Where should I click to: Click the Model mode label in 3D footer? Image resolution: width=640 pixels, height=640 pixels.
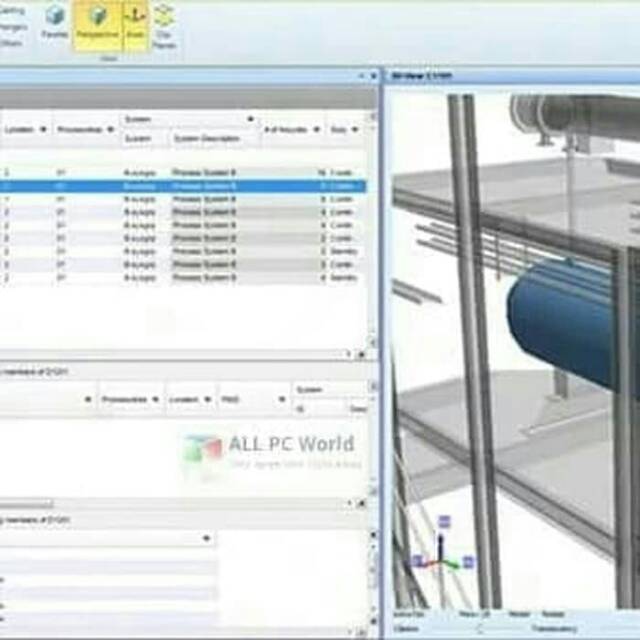coord(519,614)
